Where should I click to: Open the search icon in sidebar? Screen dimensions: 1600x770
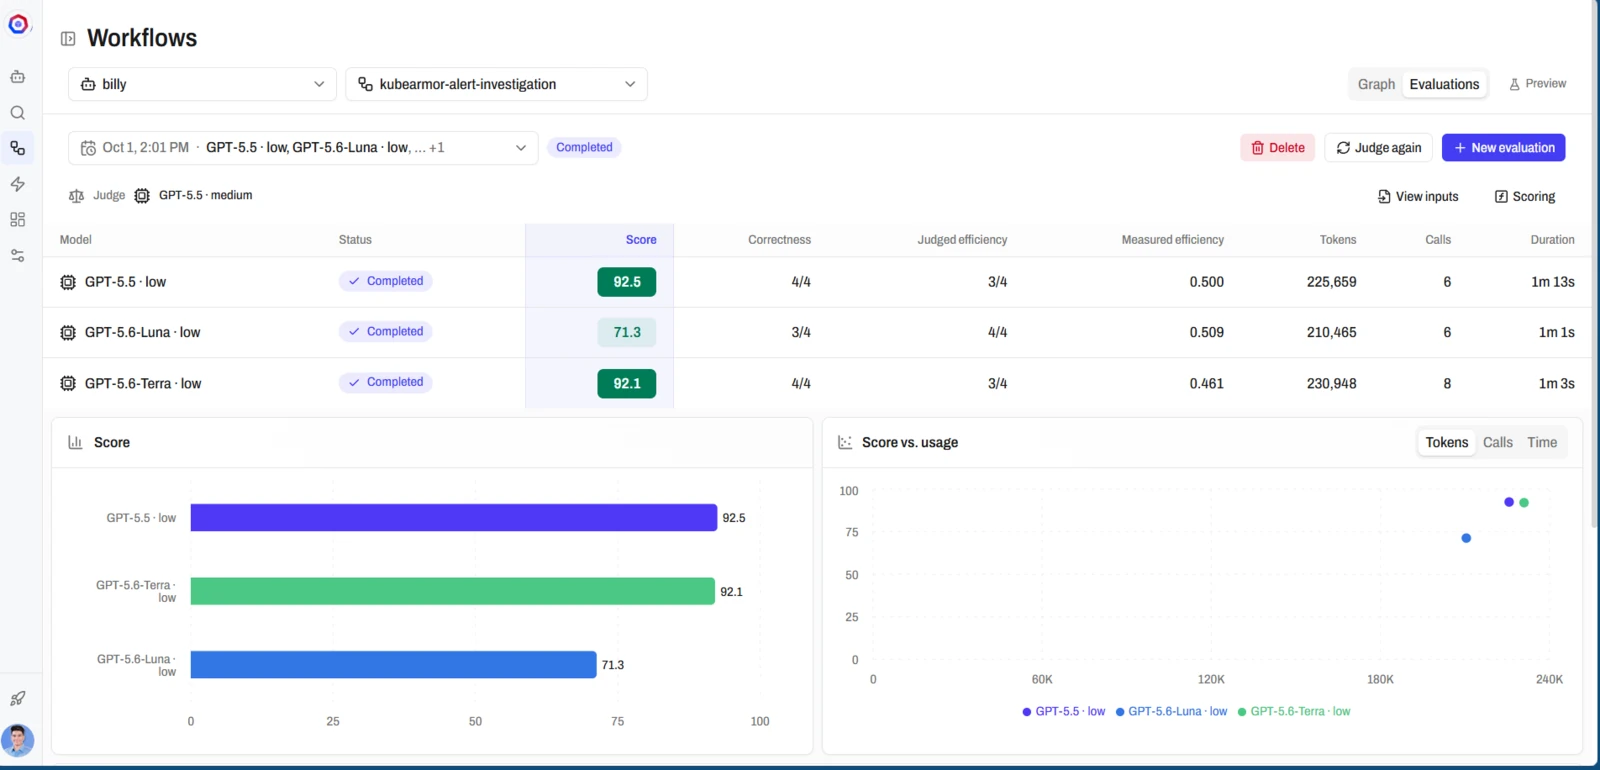click(18, 113)
